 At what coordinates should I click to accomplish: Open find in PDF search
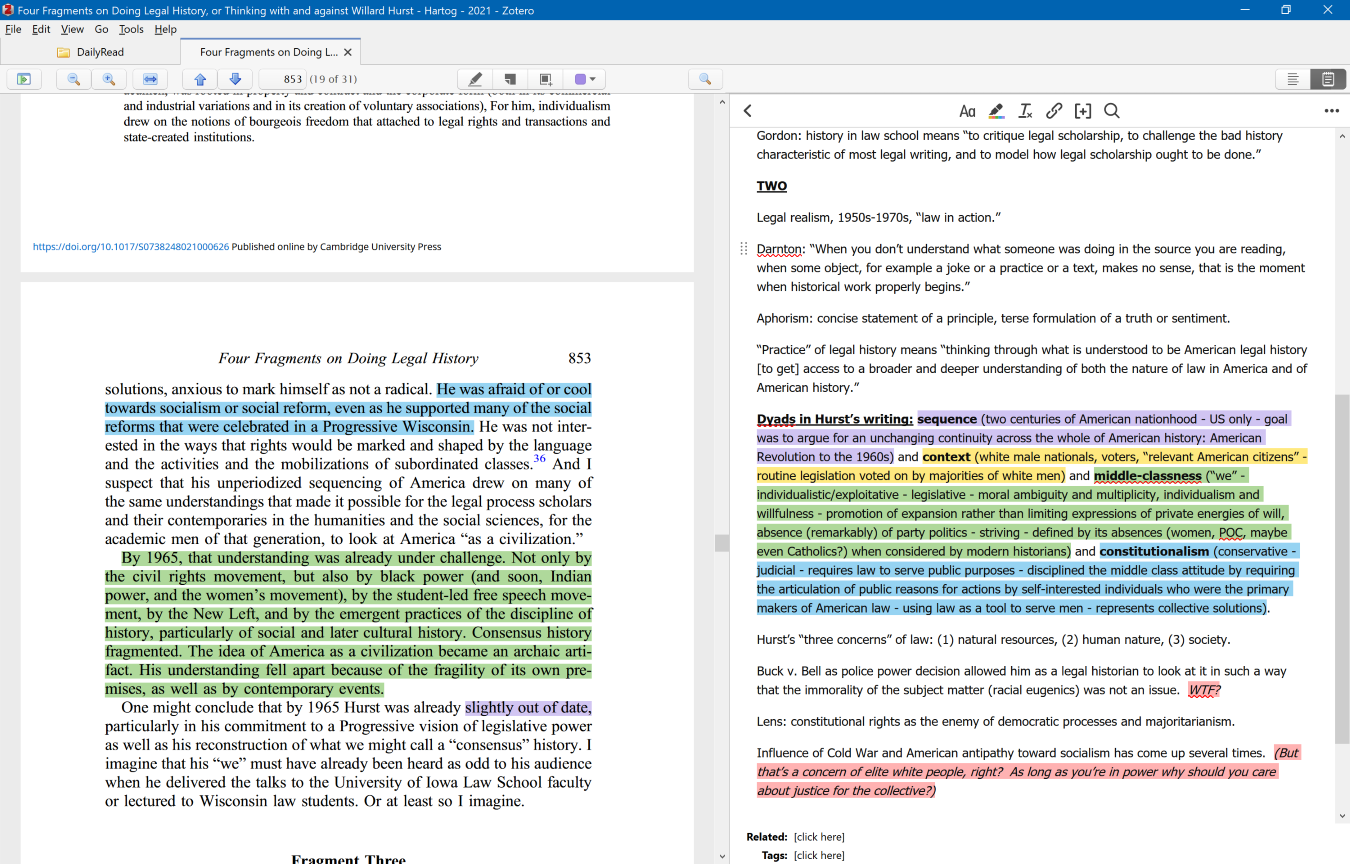tap(705, 79)
